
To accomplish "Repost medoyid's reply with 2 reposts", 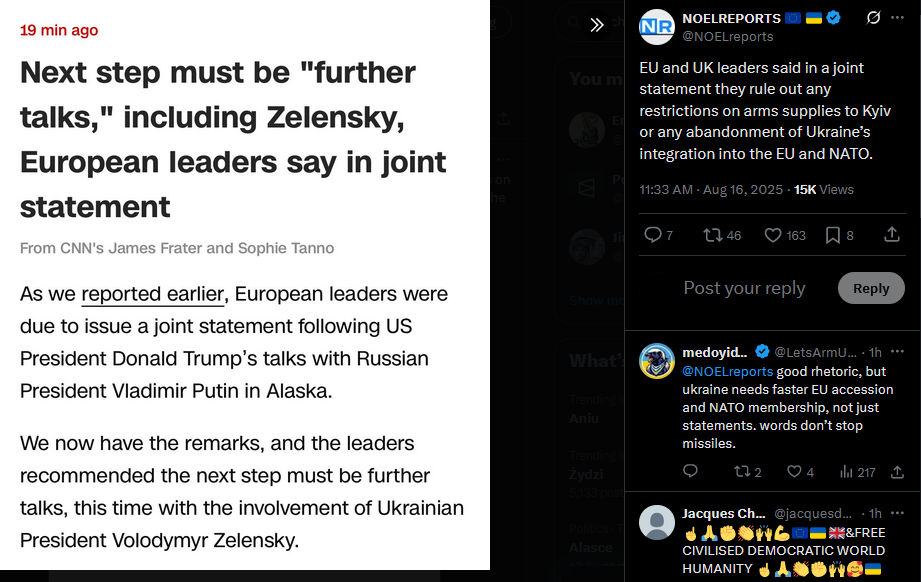I will (x=748, y=472).
